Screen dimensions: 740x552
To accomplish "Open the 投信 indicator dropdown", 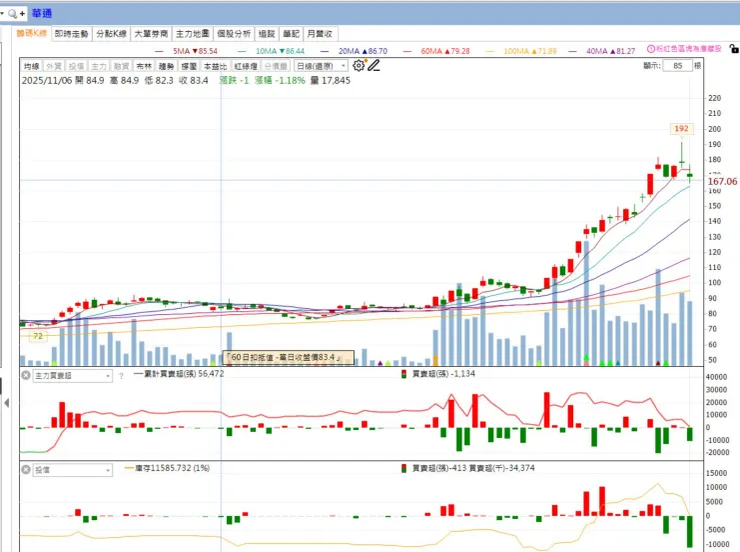I will click(72, 470).
